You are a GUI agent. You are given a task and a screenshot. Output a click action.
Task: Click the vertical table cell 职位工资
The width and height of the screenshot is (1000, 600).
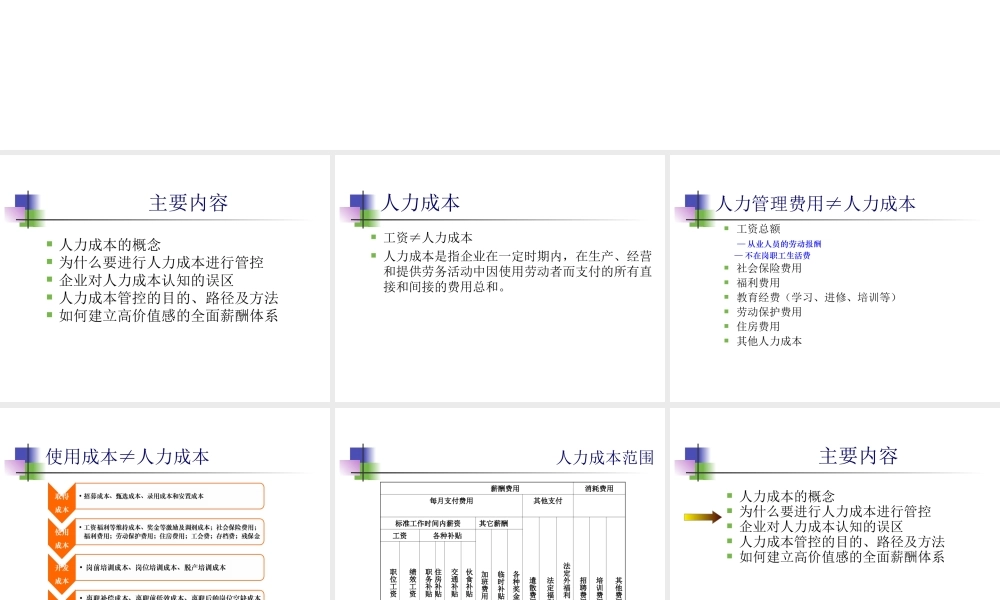(393, 583)
